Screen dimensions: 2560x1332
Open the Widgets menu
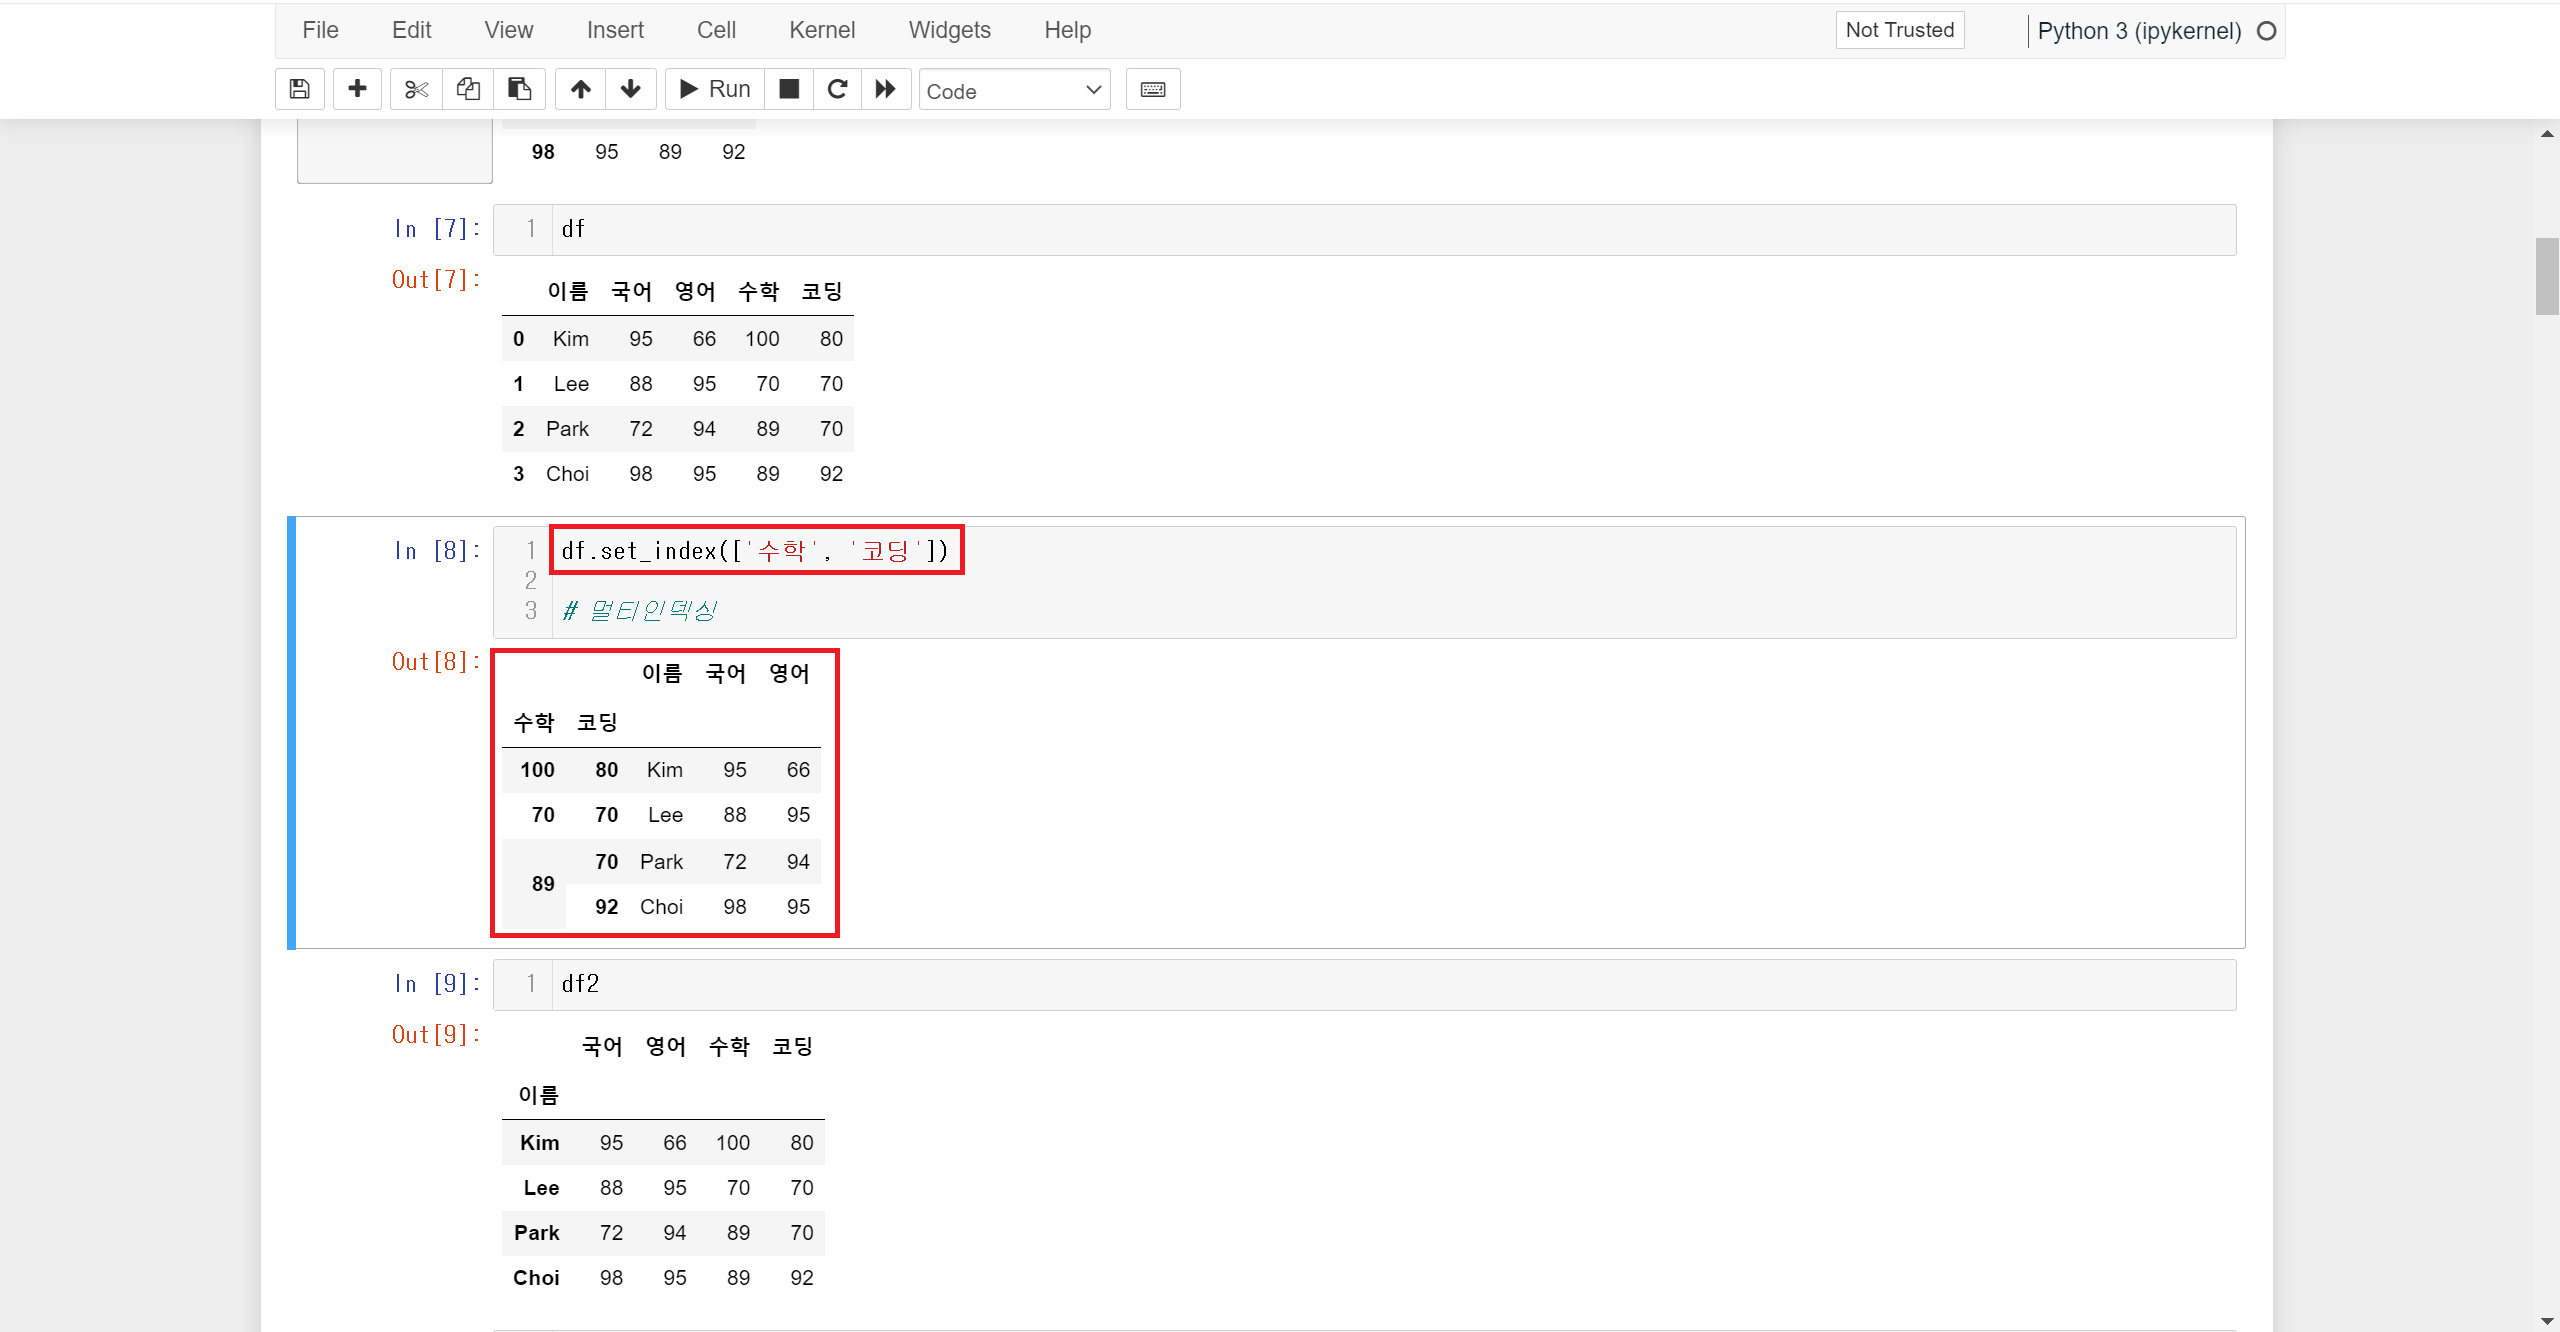pos(949,30)
